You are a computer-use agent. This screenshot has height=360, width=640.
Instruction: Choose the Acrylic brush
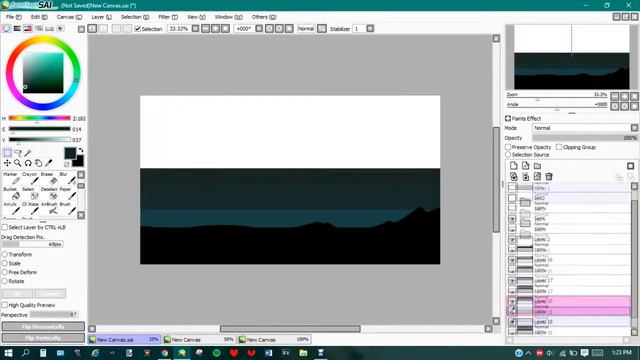click(x=11, y=209)
